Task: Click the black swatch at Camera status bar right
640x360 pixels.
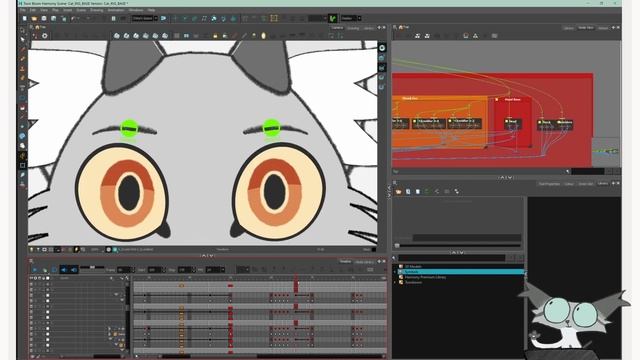Action: (374, 249)
